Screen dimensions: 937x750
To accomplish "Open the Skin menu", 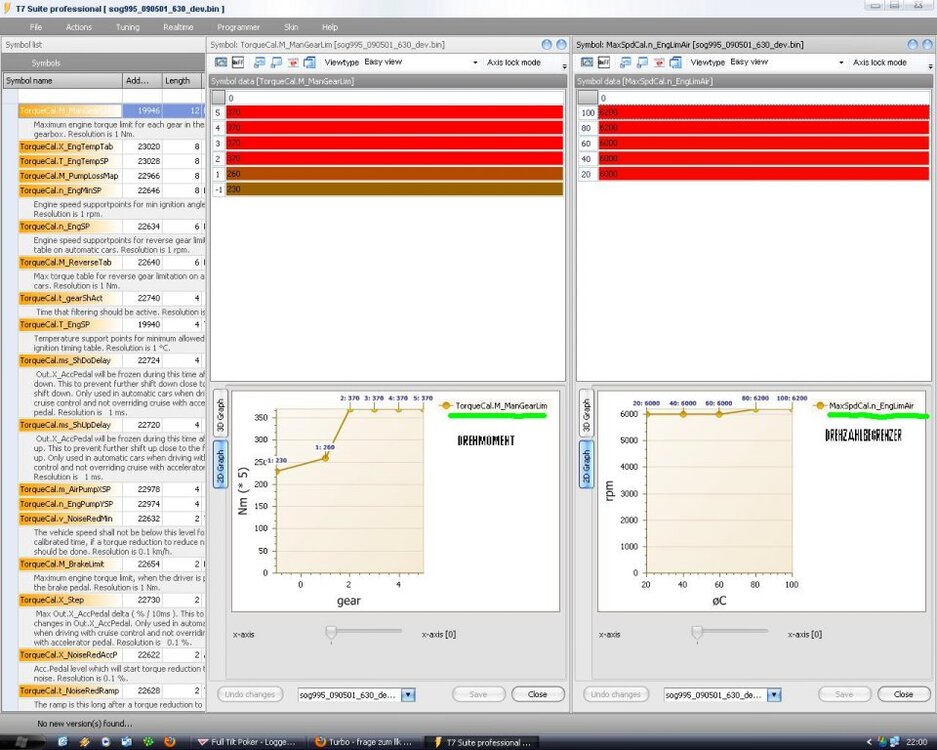I will 291,27.
